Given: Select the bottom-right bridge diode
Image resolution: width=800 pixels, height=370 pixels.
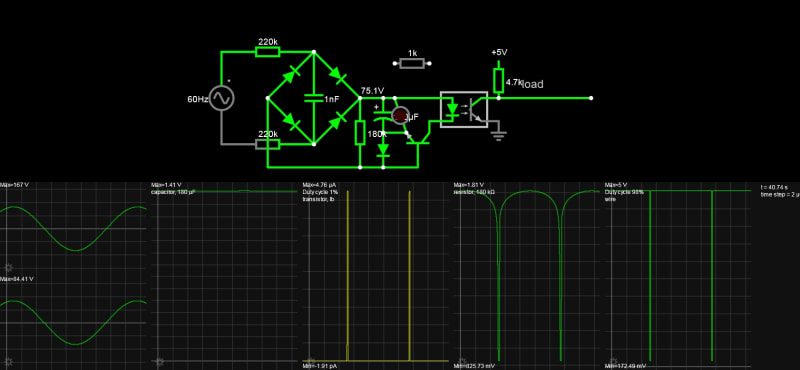Looking at the screenshot, I should pyautogui.click(x=337, y=122).
